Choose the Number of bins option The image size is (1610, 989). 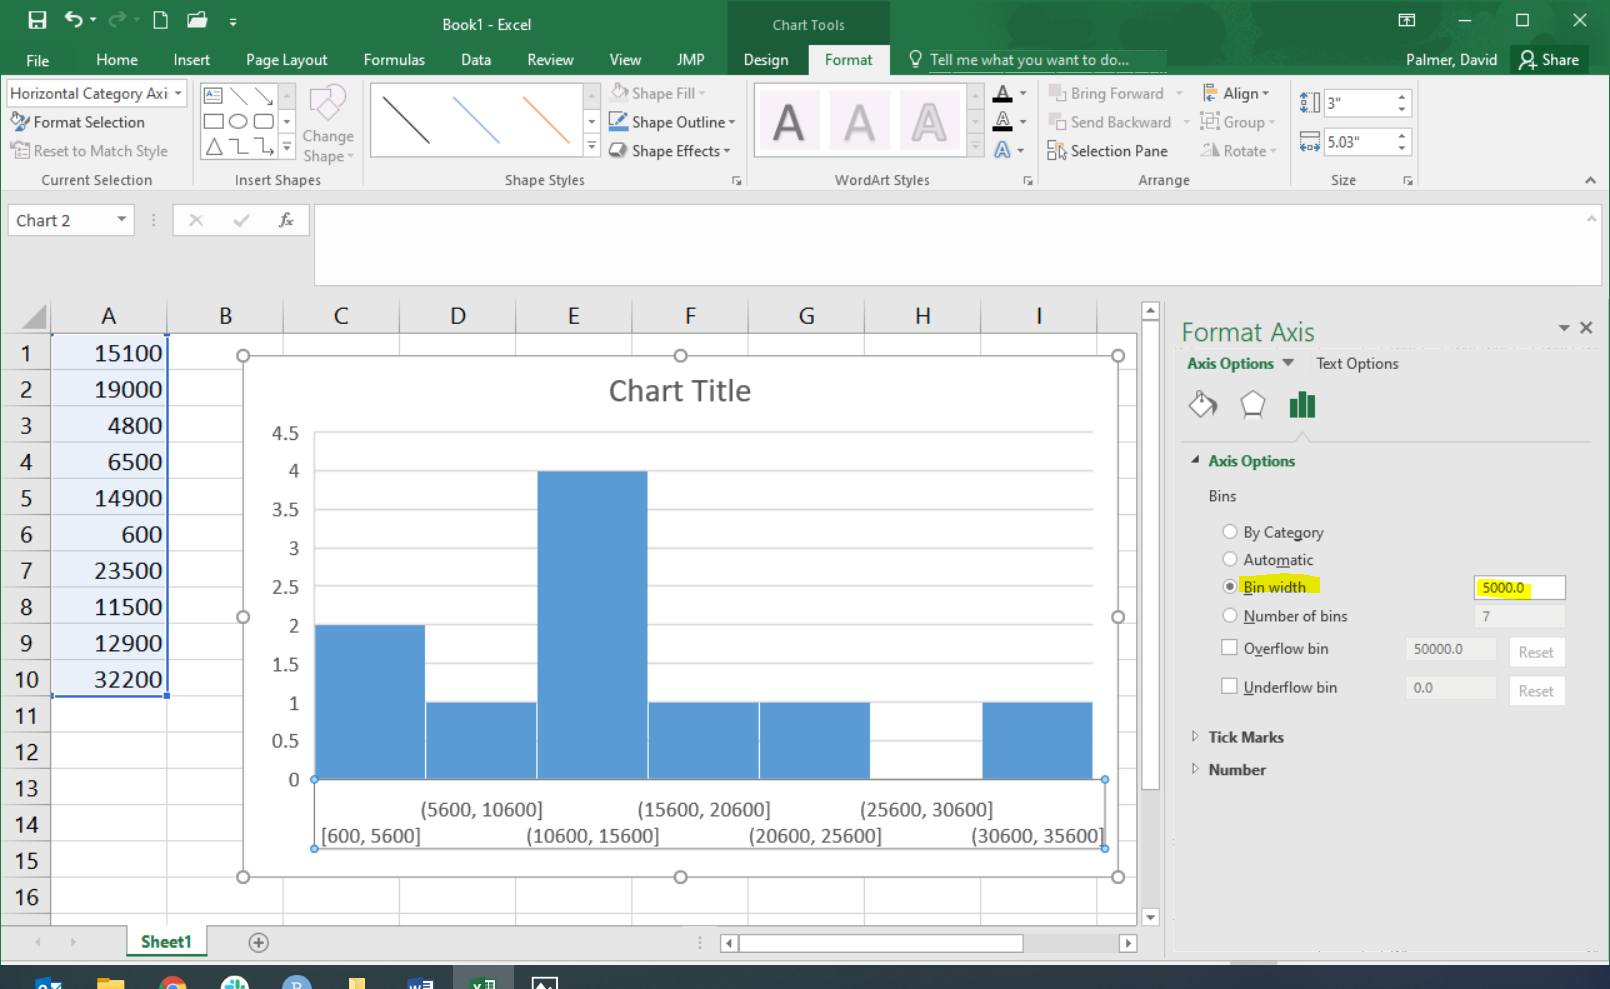(x=1230, y=616)
